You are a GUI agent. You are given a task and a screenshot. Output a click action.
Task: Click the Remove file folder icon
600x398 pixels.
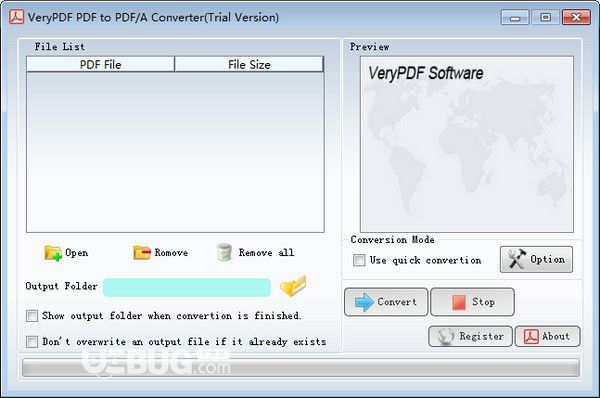point(142,253)
